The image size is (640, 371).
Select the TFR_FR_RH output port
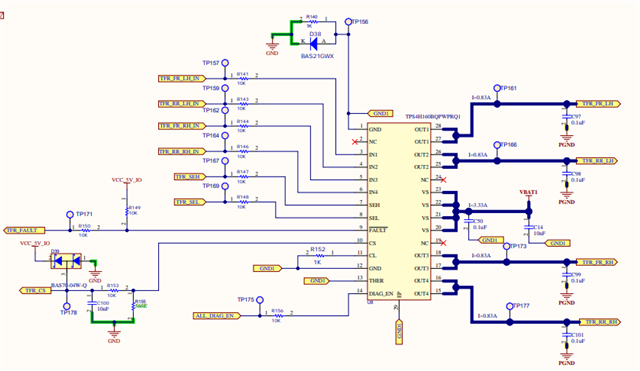(597, 262)
